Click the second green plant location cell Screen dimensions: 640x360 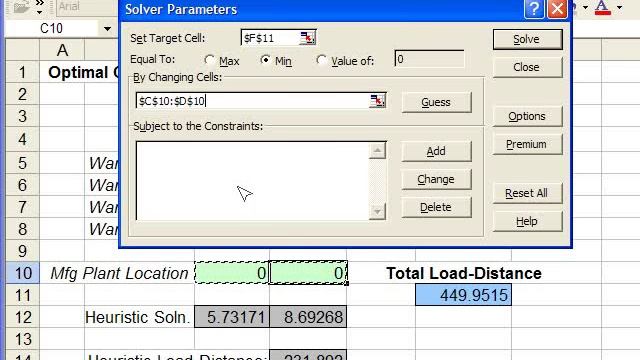click(x=308, y=273)
